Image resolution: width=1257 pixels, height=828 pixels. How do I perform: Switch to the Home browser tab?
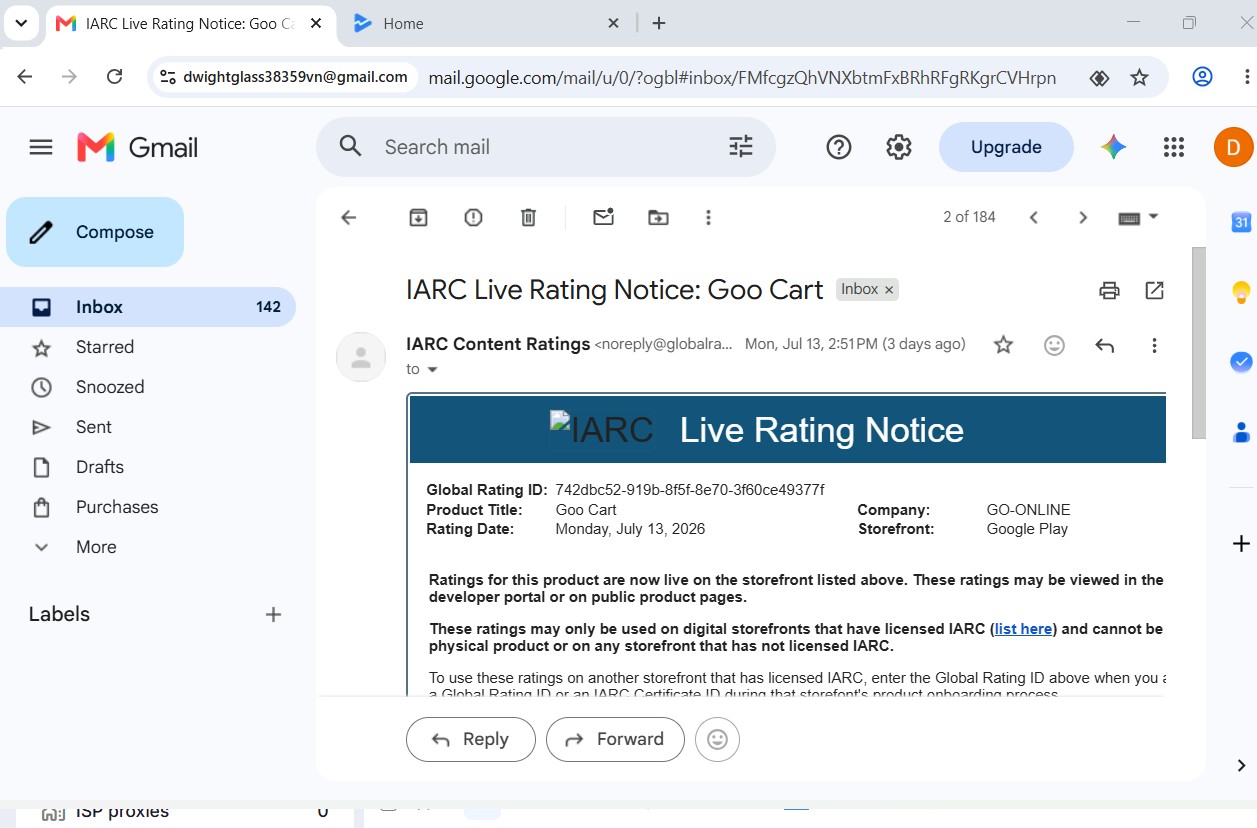point(487,24)
